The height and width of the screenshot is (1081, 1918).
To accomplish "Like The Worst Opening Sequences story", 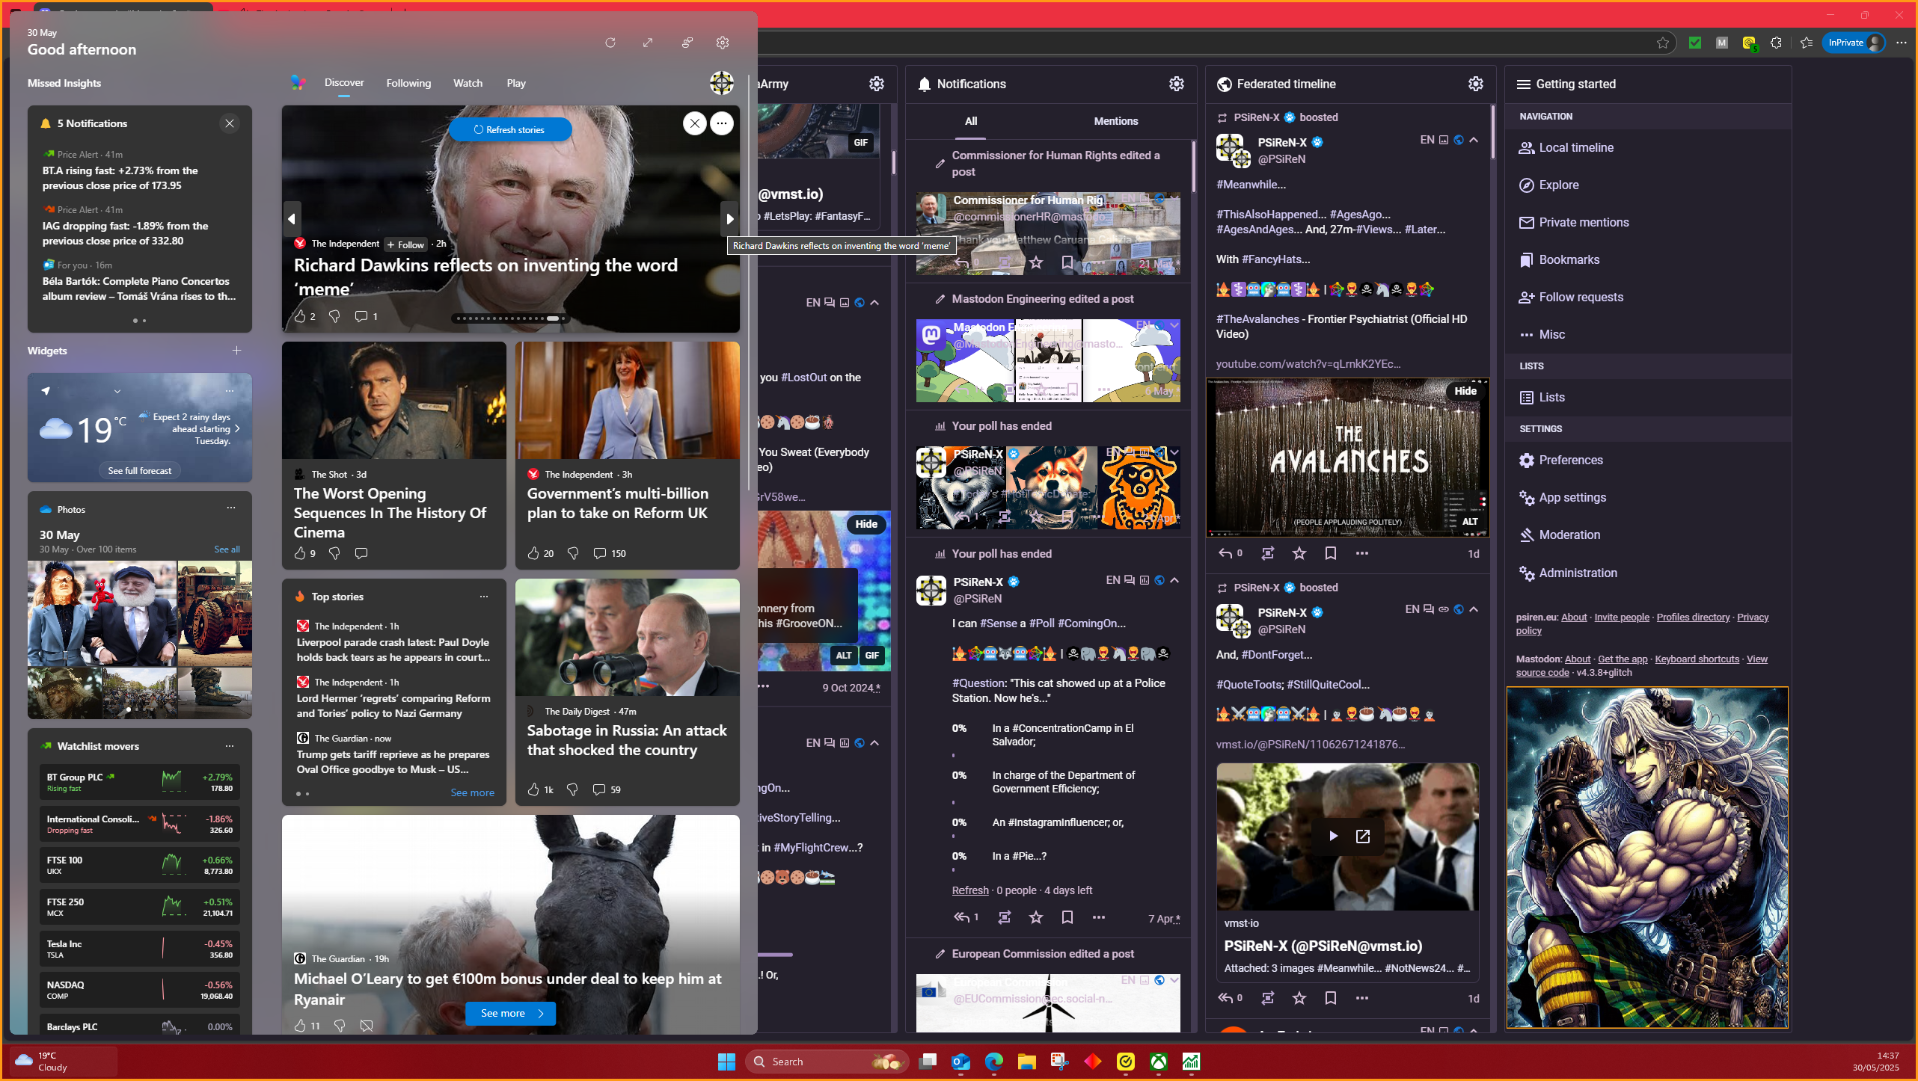I will point(300,553).
